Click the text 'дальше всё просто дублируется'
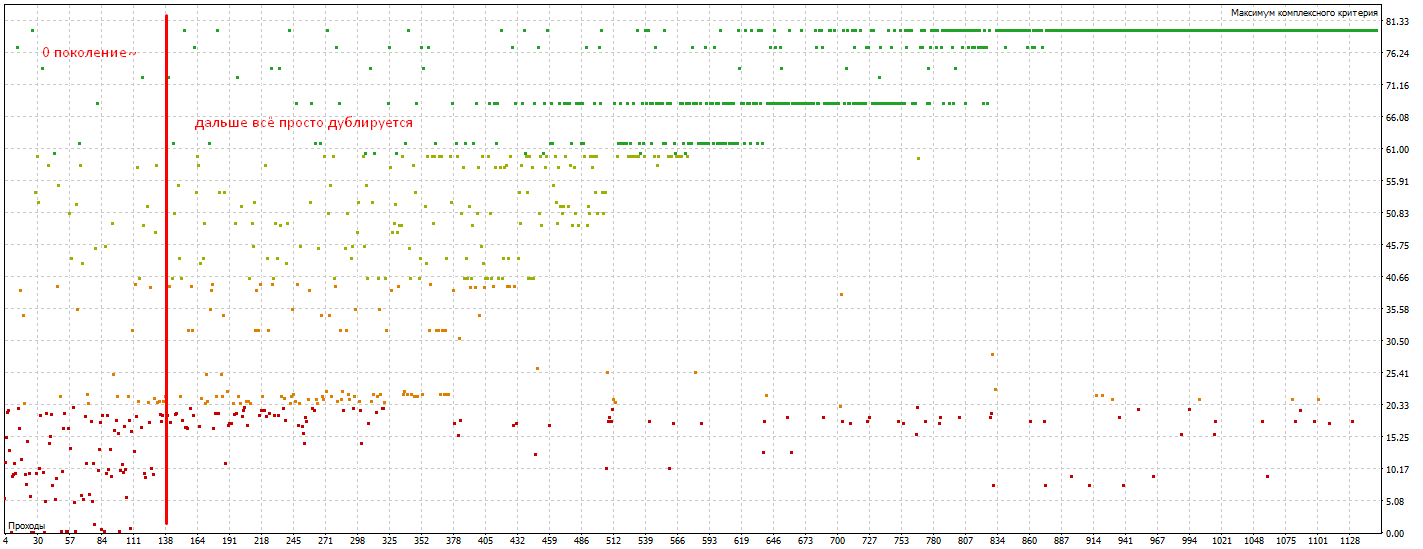The width and height of the screenshot is (1423, 549). pos(303,122)
